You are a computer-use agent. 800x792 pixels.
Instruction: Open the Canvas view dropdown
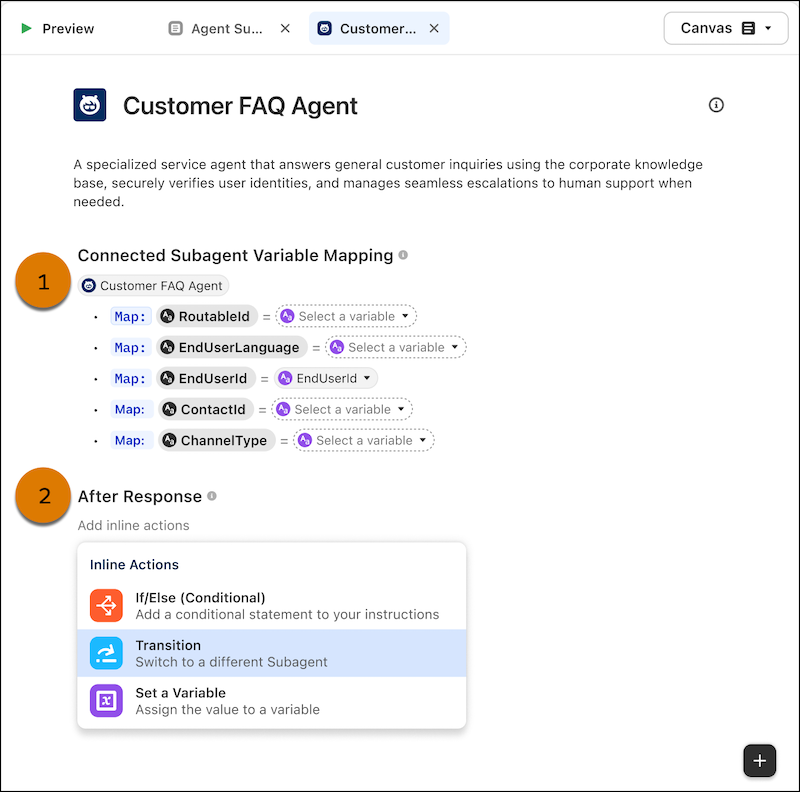click(726, 29)
